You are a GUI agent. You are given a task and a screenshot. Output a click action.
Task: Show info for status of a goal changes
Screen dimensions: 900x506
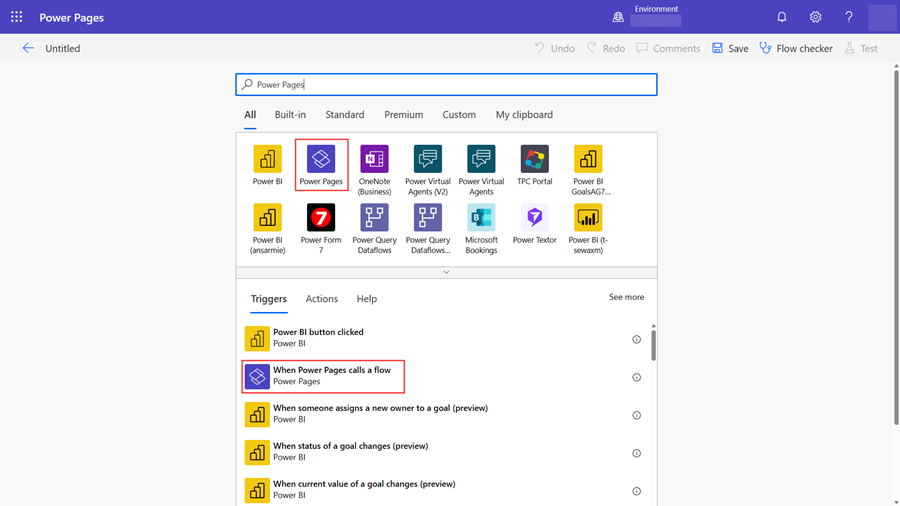637,453
